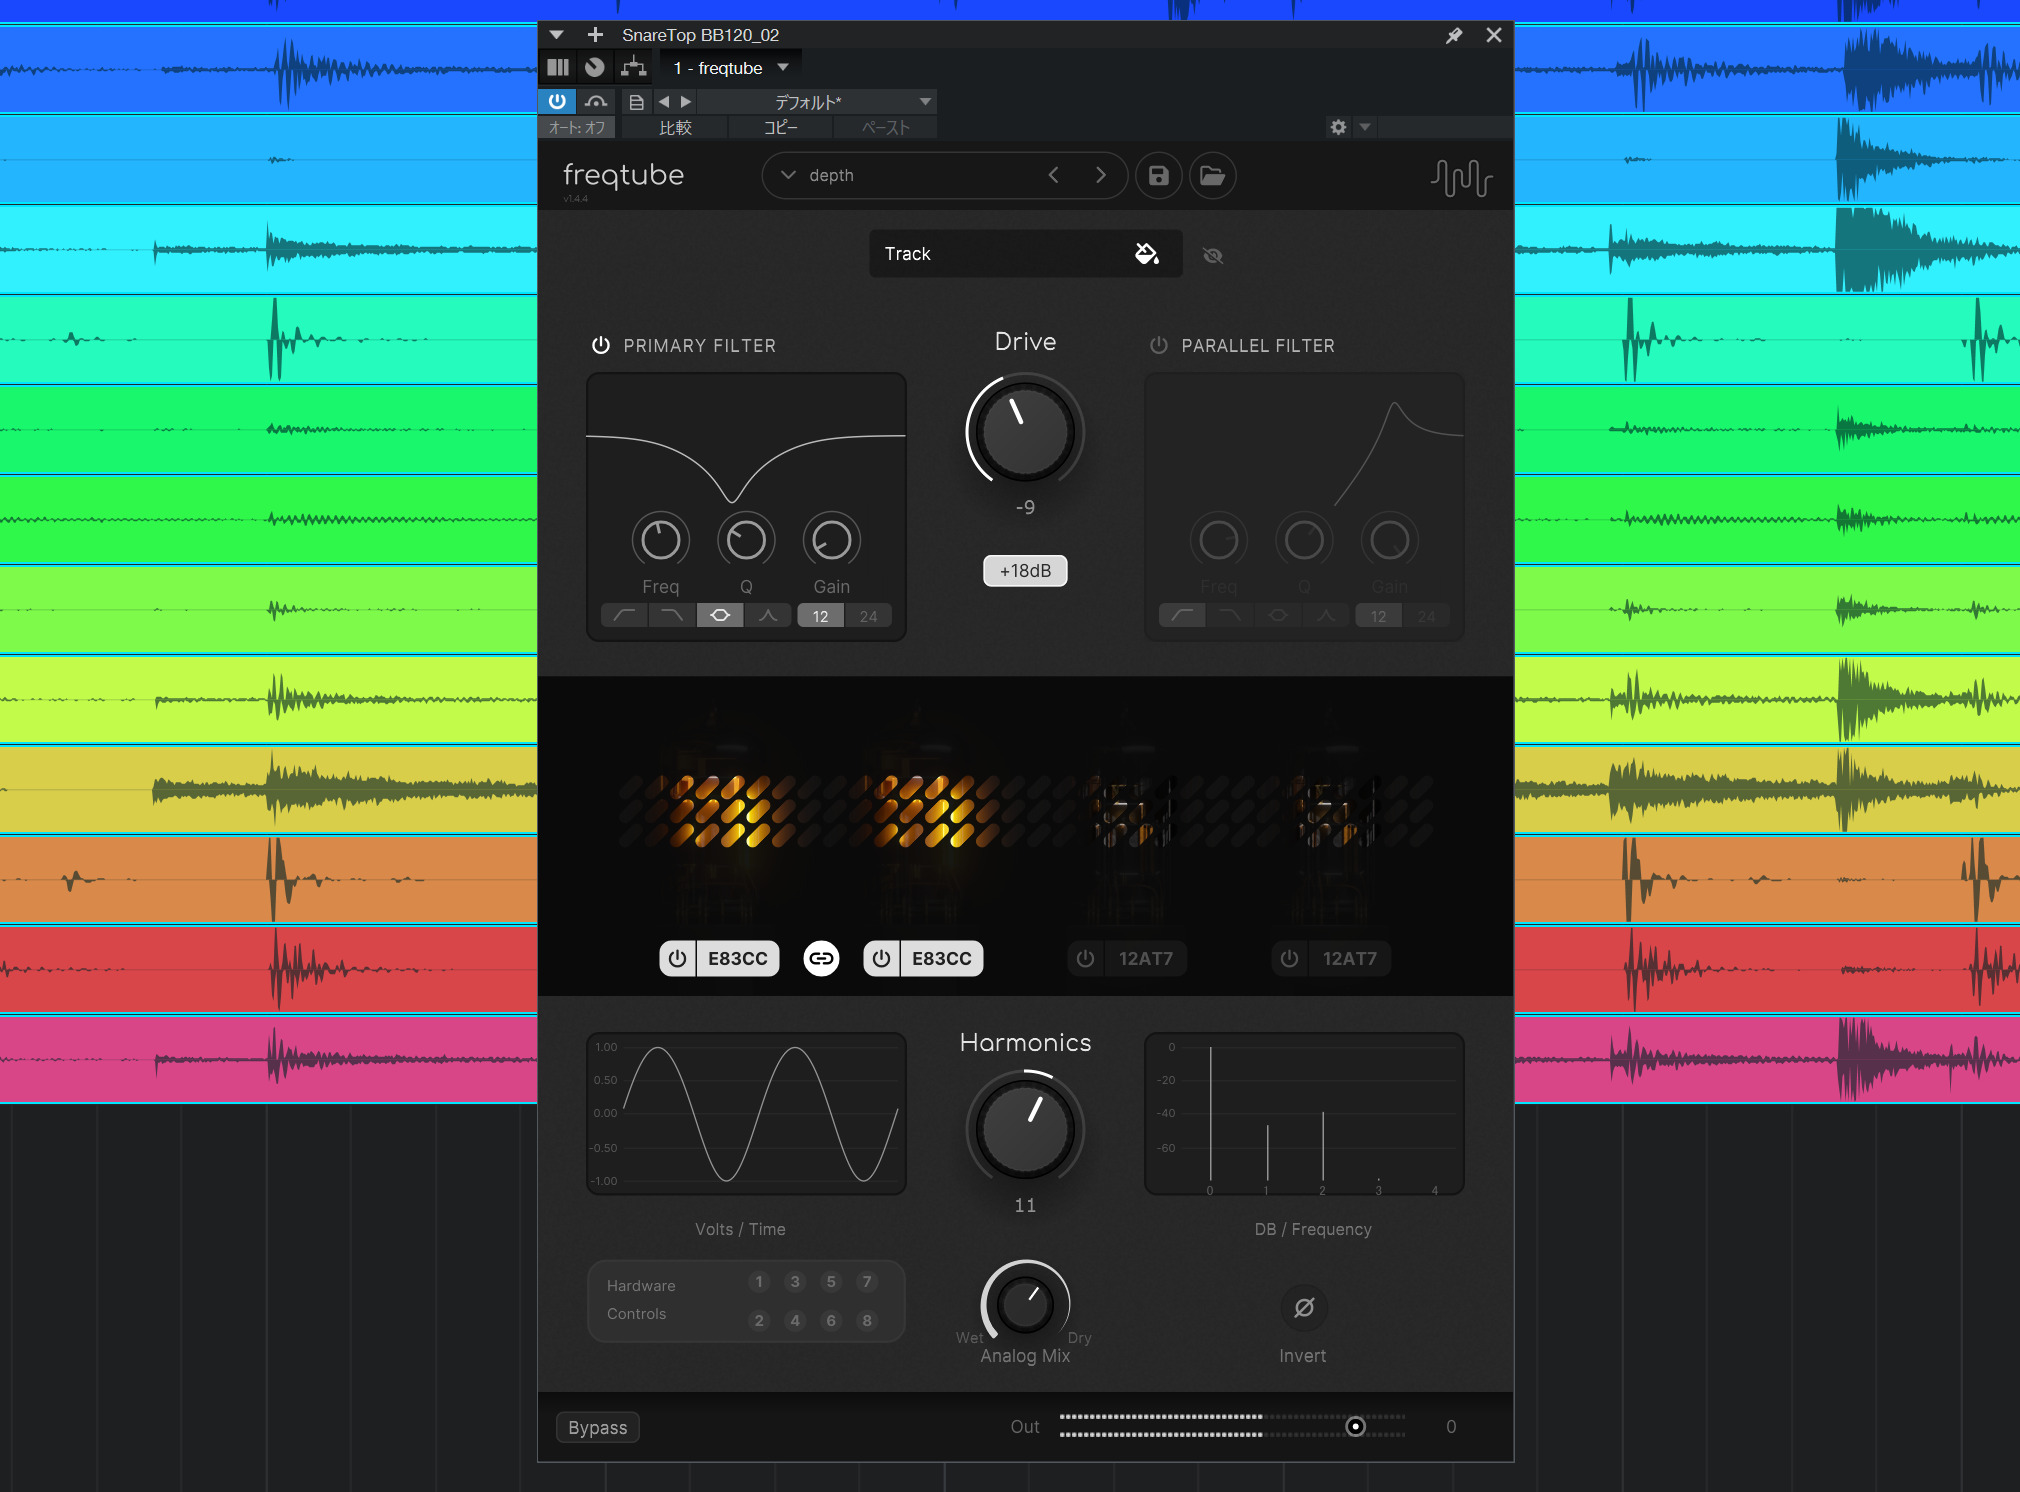Save the freqtube preset
2020x1492 pixels.
click(1158, 176)
